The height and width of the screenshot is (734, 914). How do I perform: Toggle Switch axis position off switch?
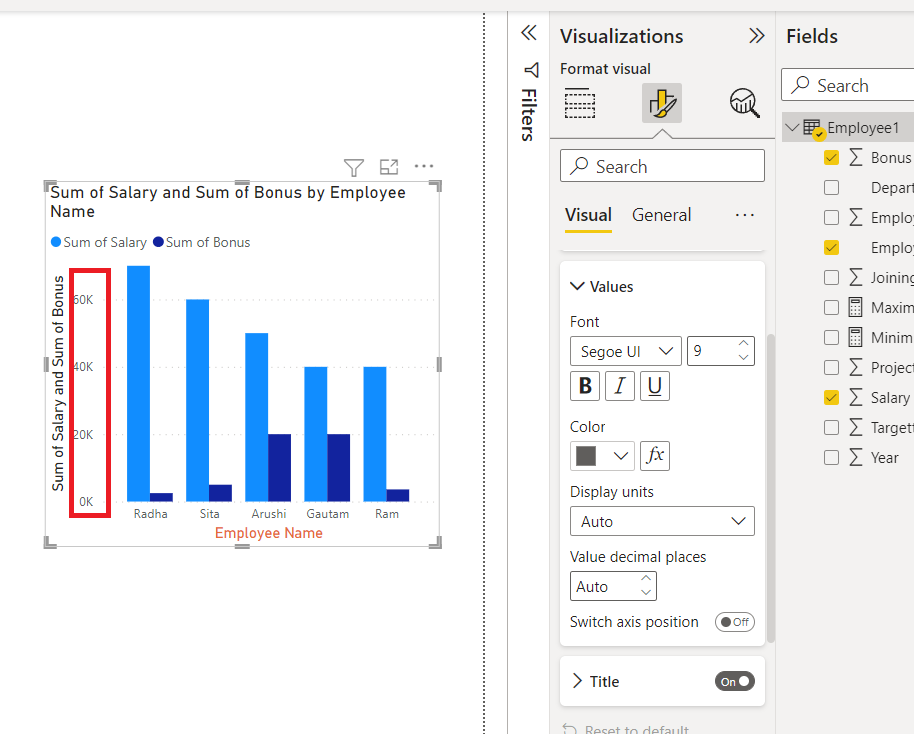tap(734, 622)
